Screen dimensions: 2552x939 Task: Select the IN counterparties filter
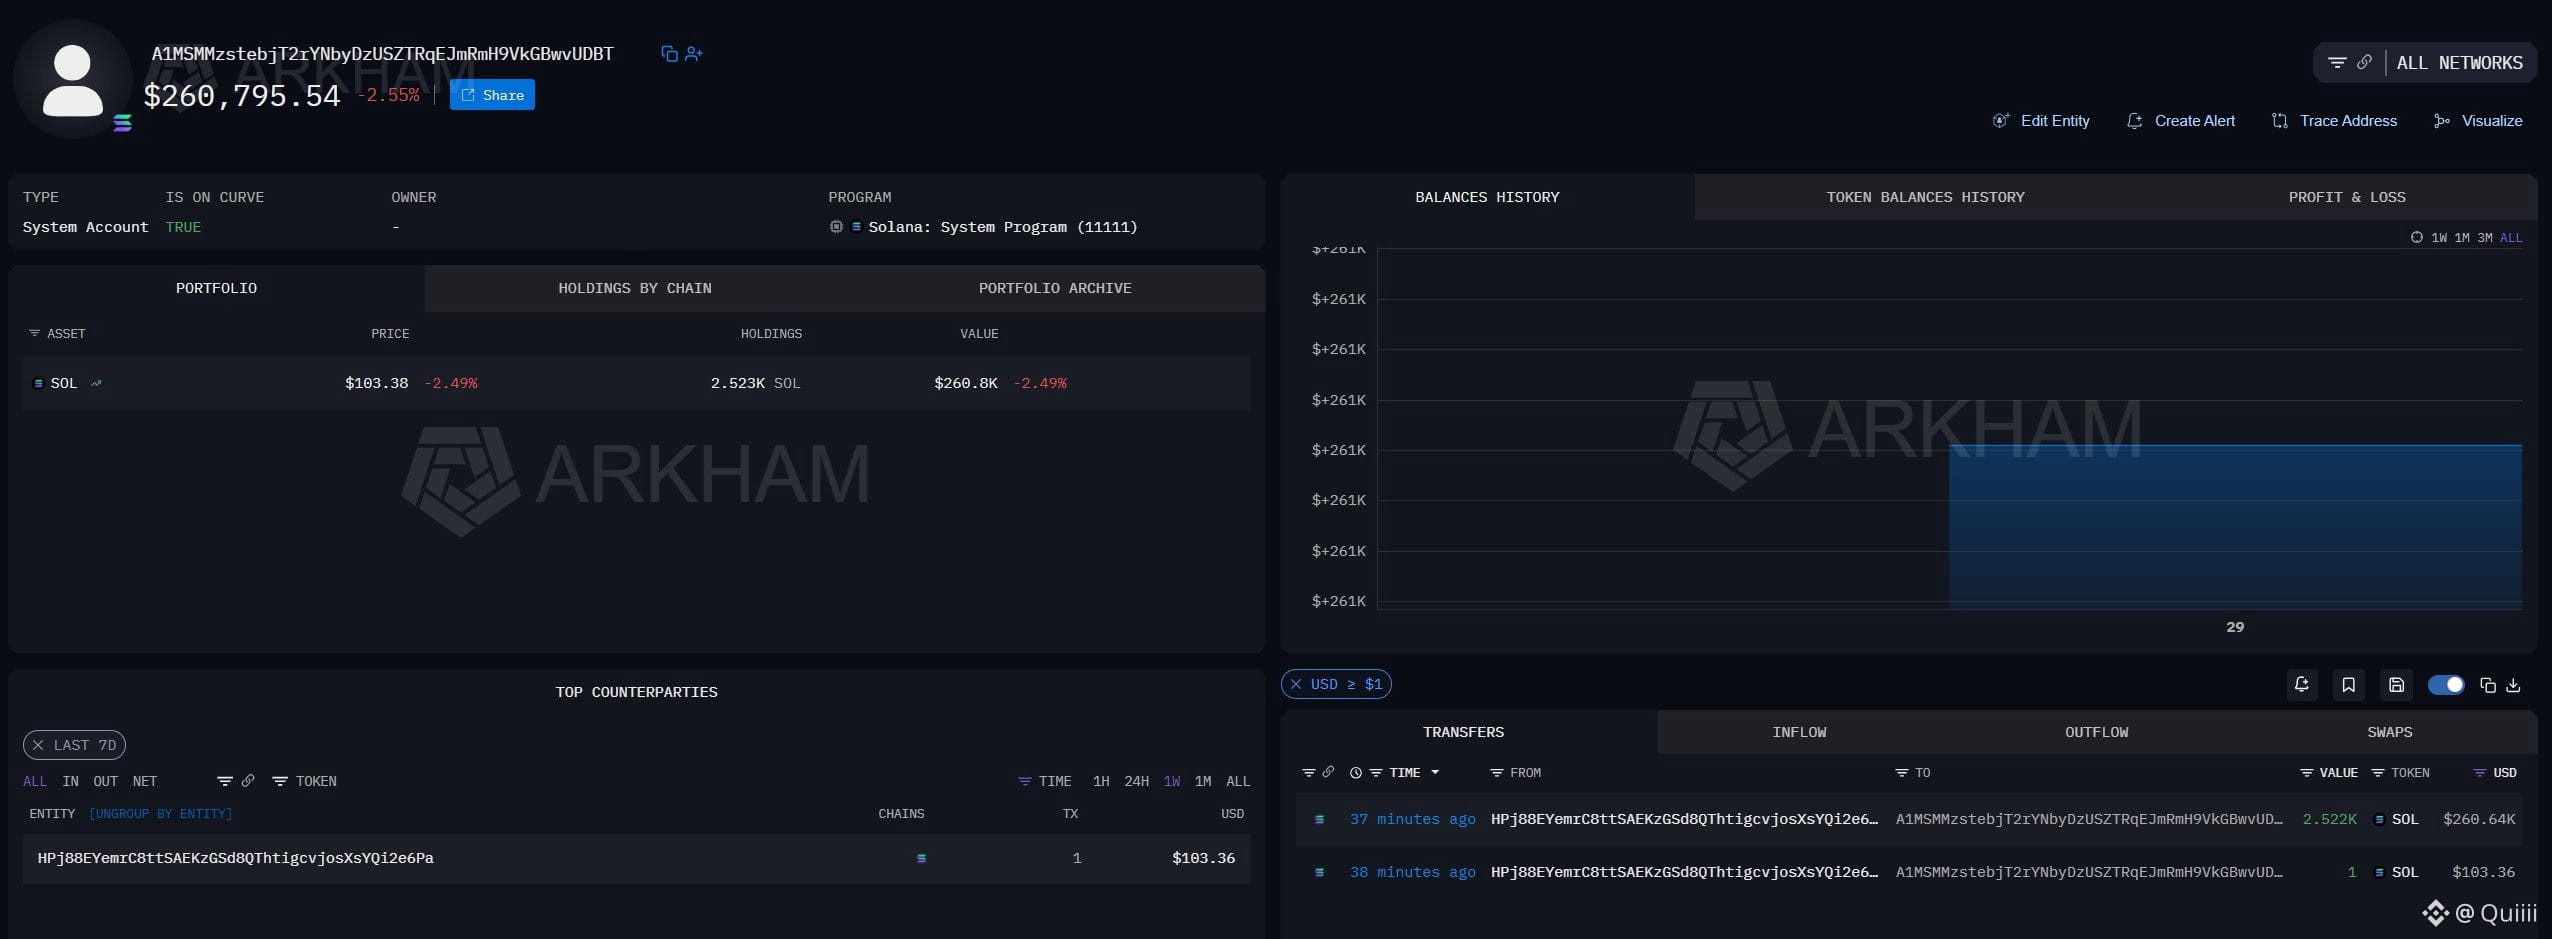pyautogui.click(x=71, y=781)
